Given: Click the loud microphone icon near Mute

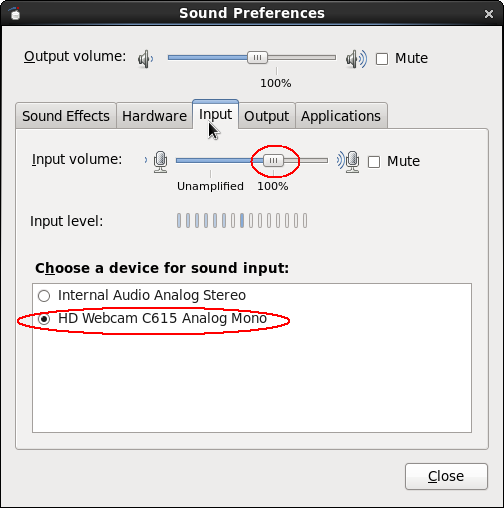Looking at the screenshot, I should coord(348,161).
